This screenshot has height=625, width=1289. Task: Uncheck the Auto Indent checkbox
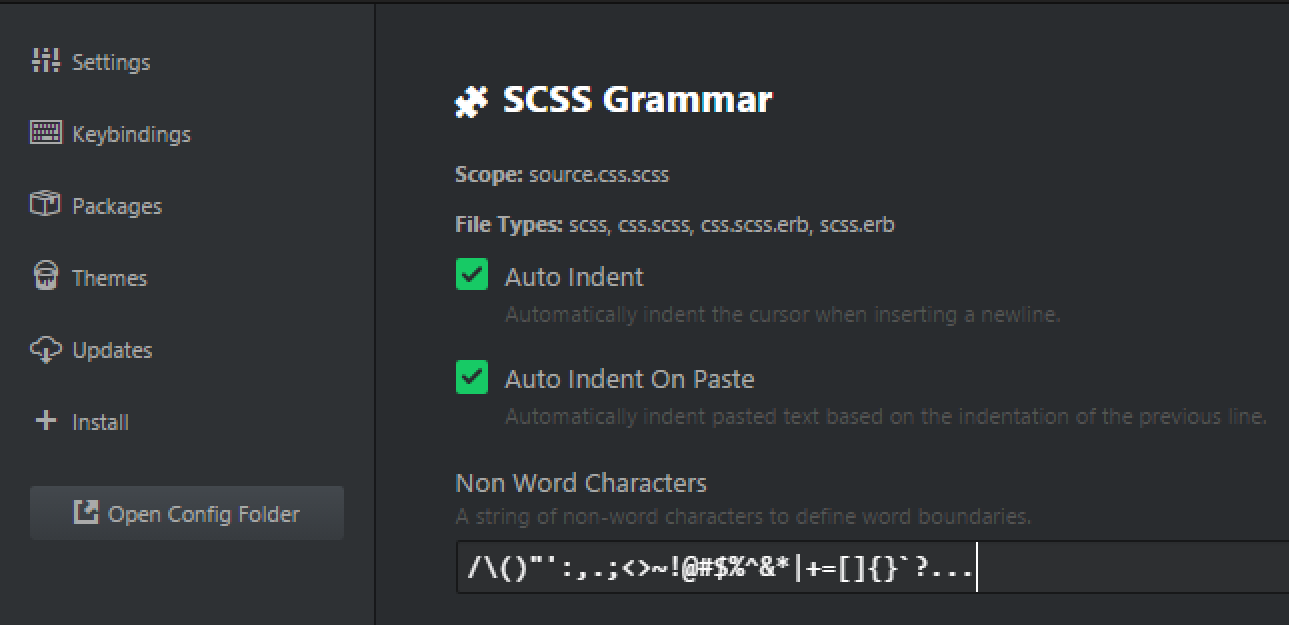click(x=472, y=275)
